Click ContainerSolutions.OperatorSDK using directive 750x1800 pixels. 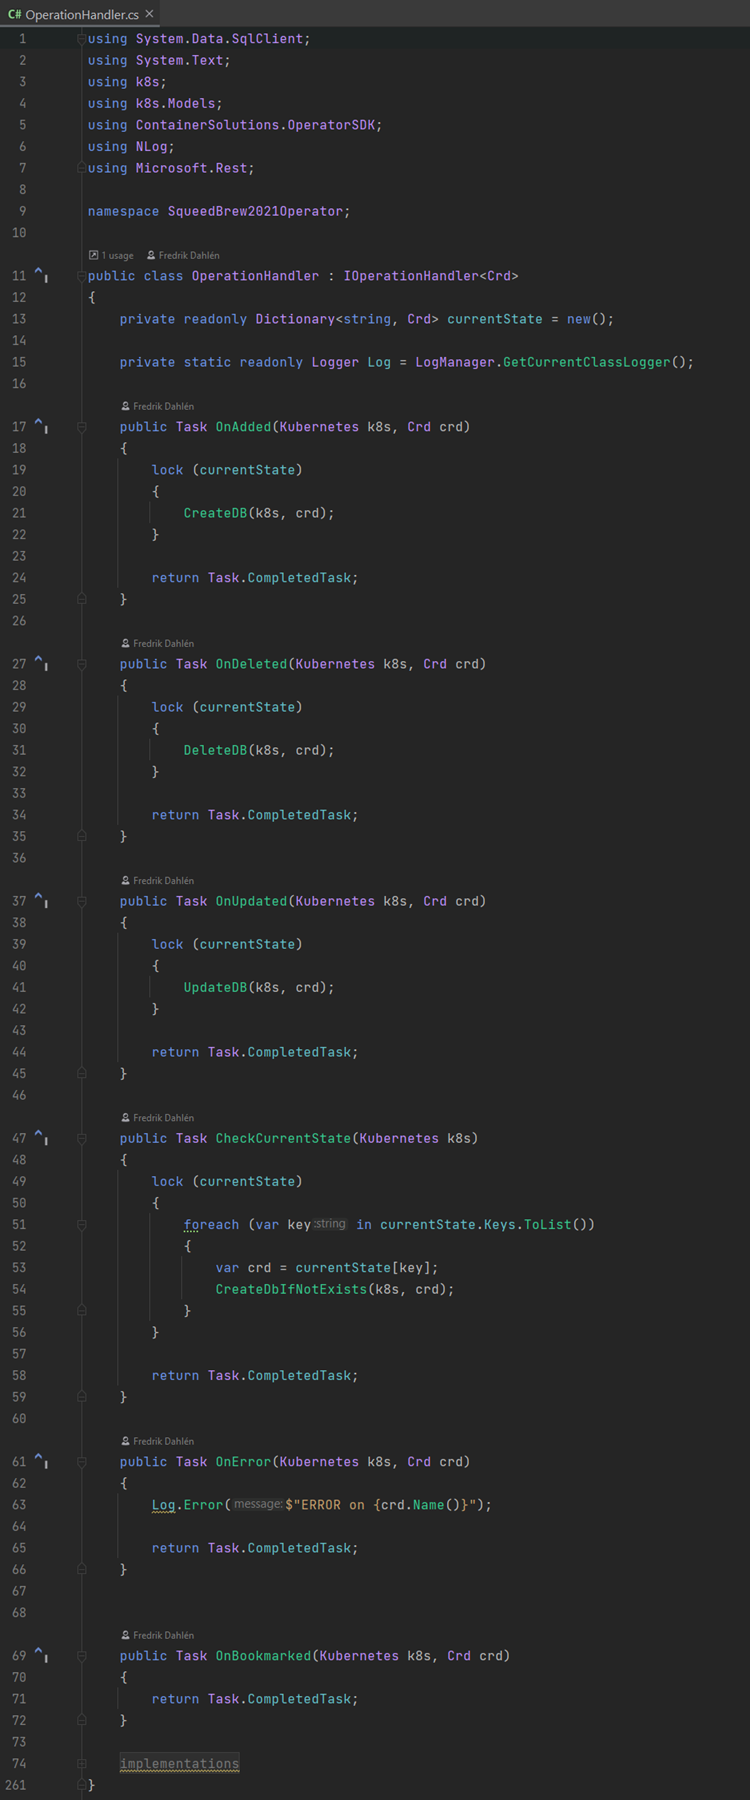point(255,125)
